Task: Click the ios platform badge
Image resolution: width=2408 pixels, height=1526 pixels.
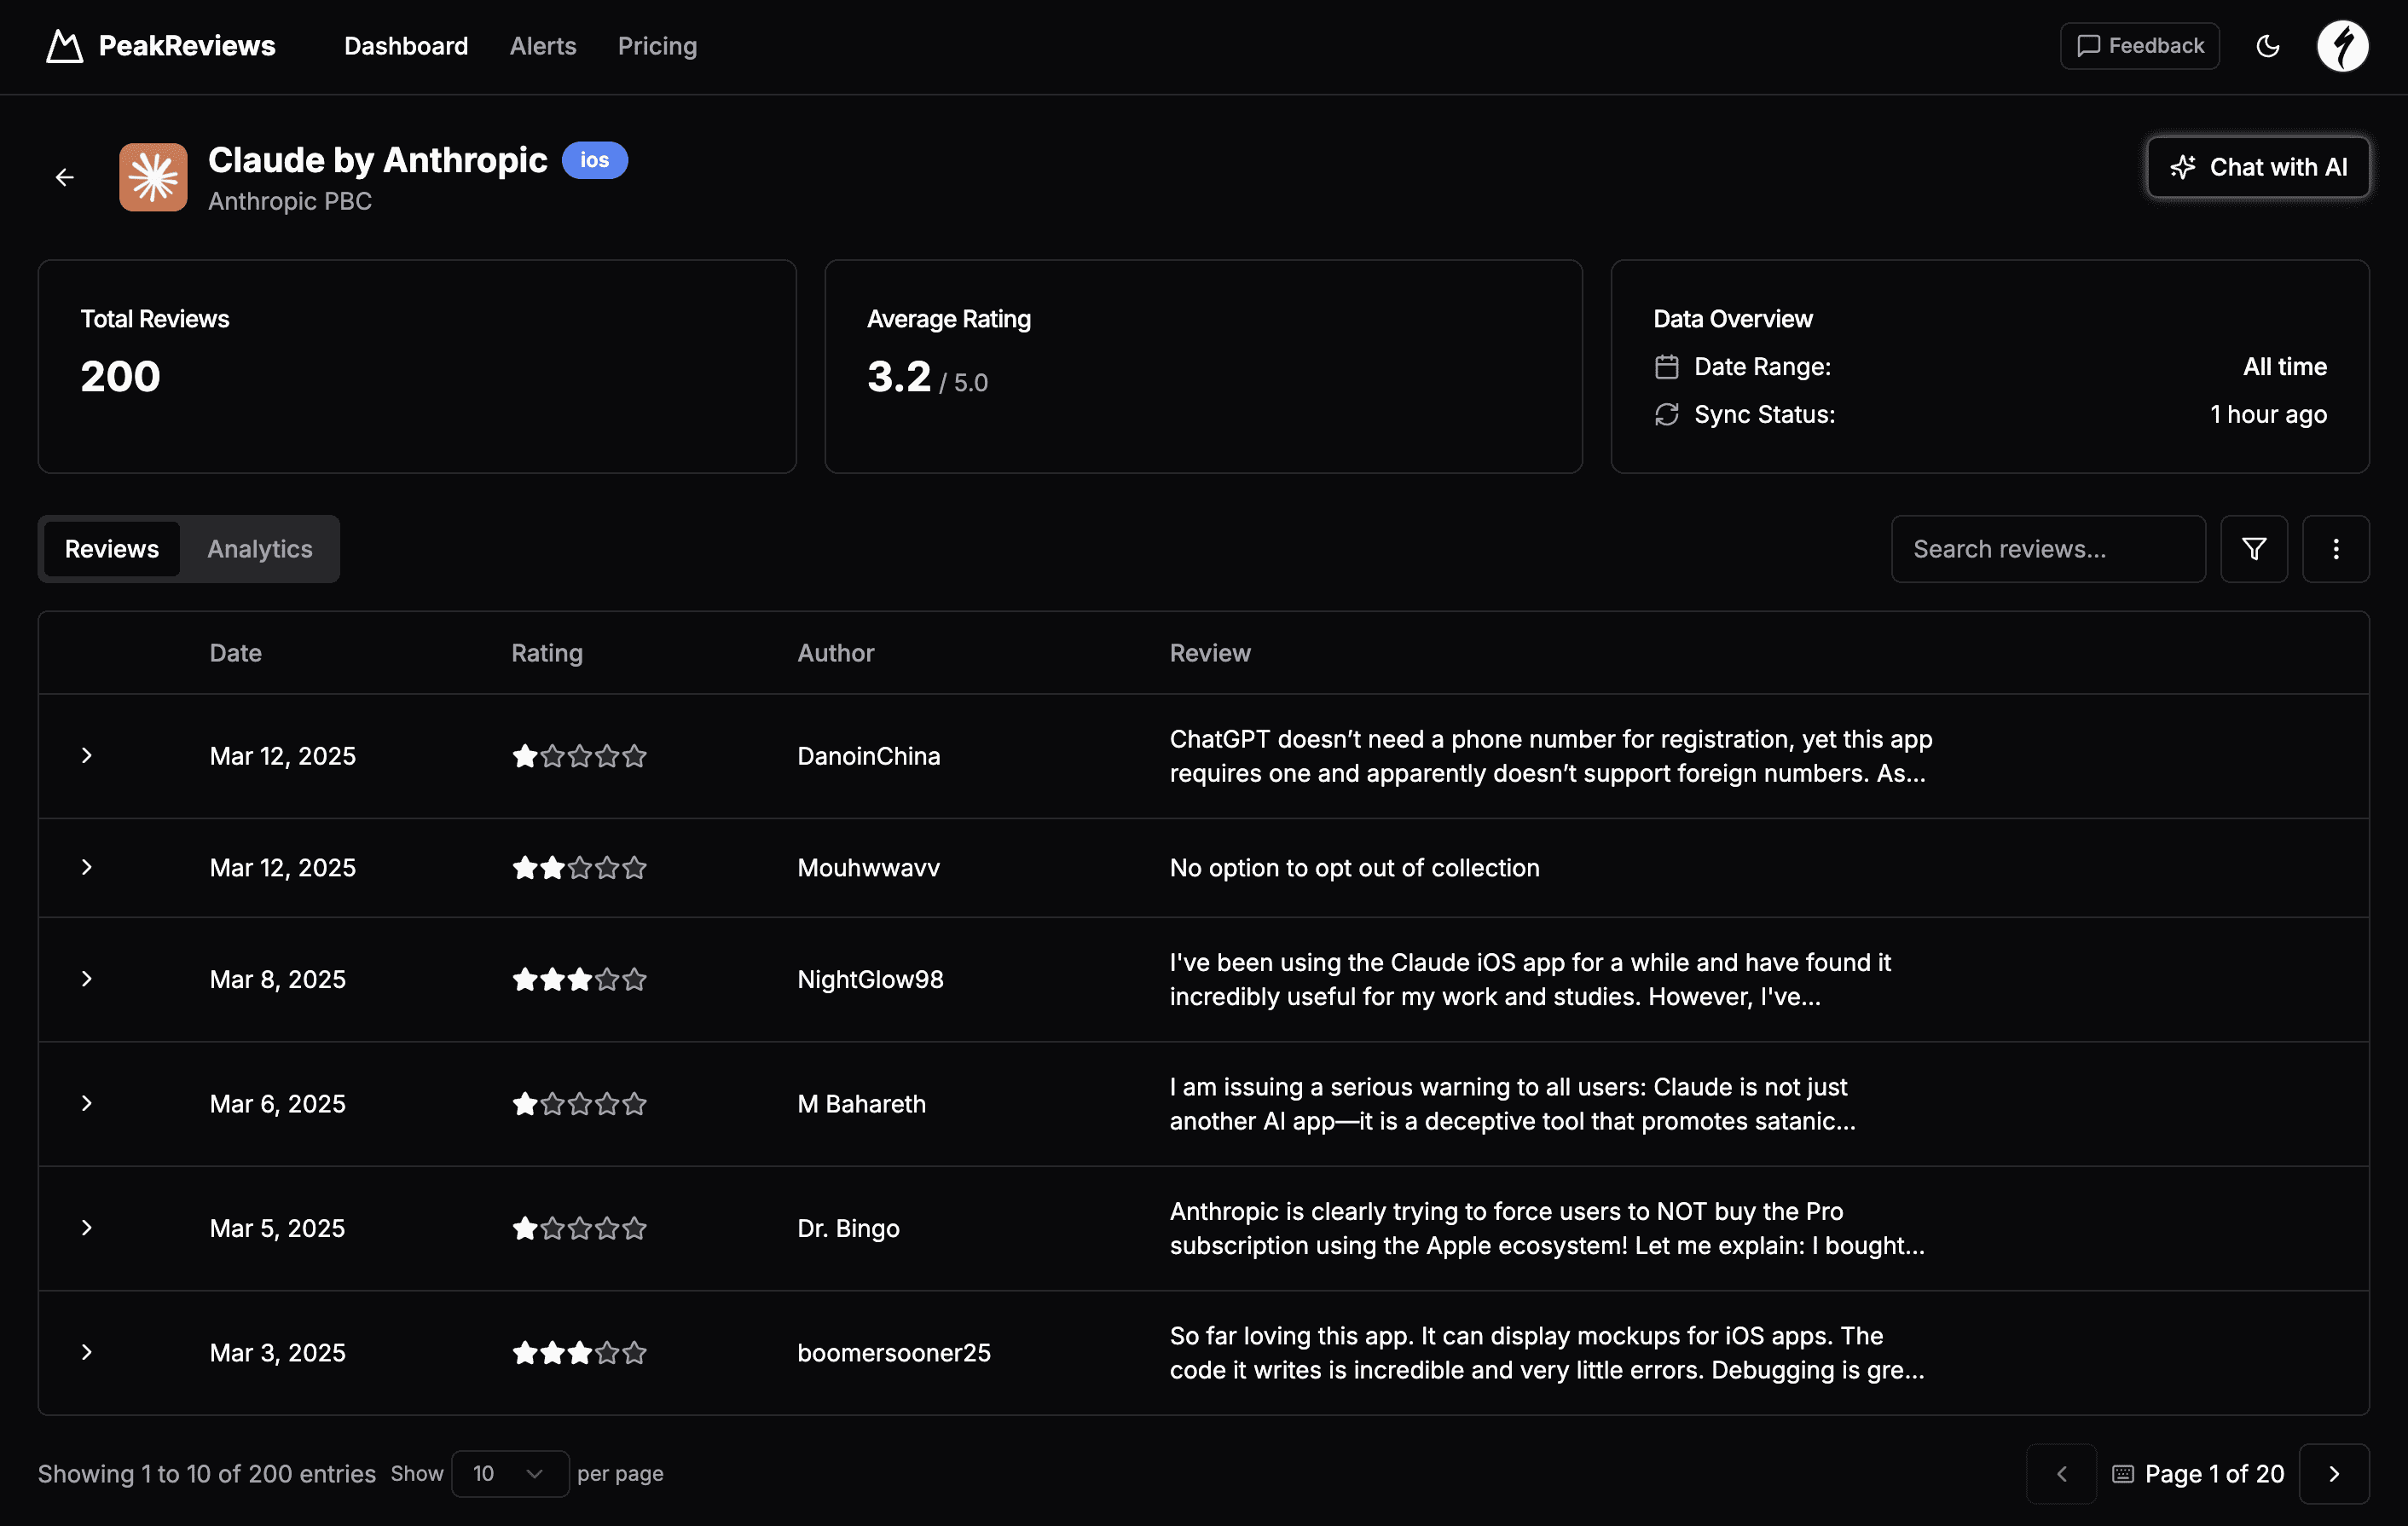Action: pyautogui.click(x=594, y=160)
